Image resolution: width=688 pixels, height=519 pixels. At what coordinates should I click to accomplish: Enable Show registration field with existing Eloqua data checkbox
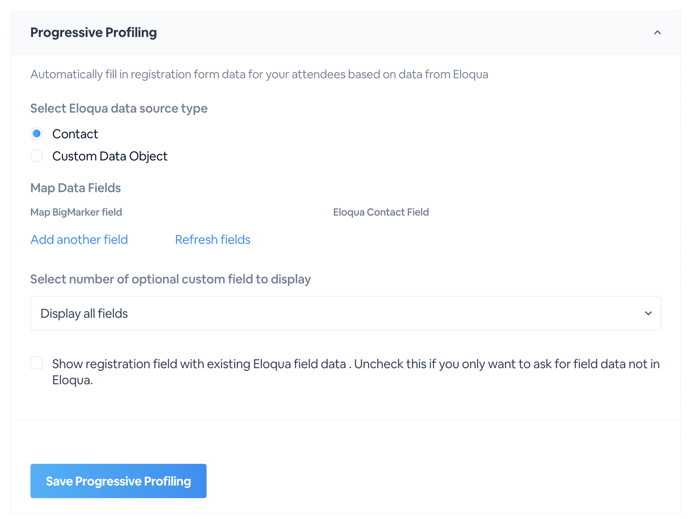click(x=36, y=363)
